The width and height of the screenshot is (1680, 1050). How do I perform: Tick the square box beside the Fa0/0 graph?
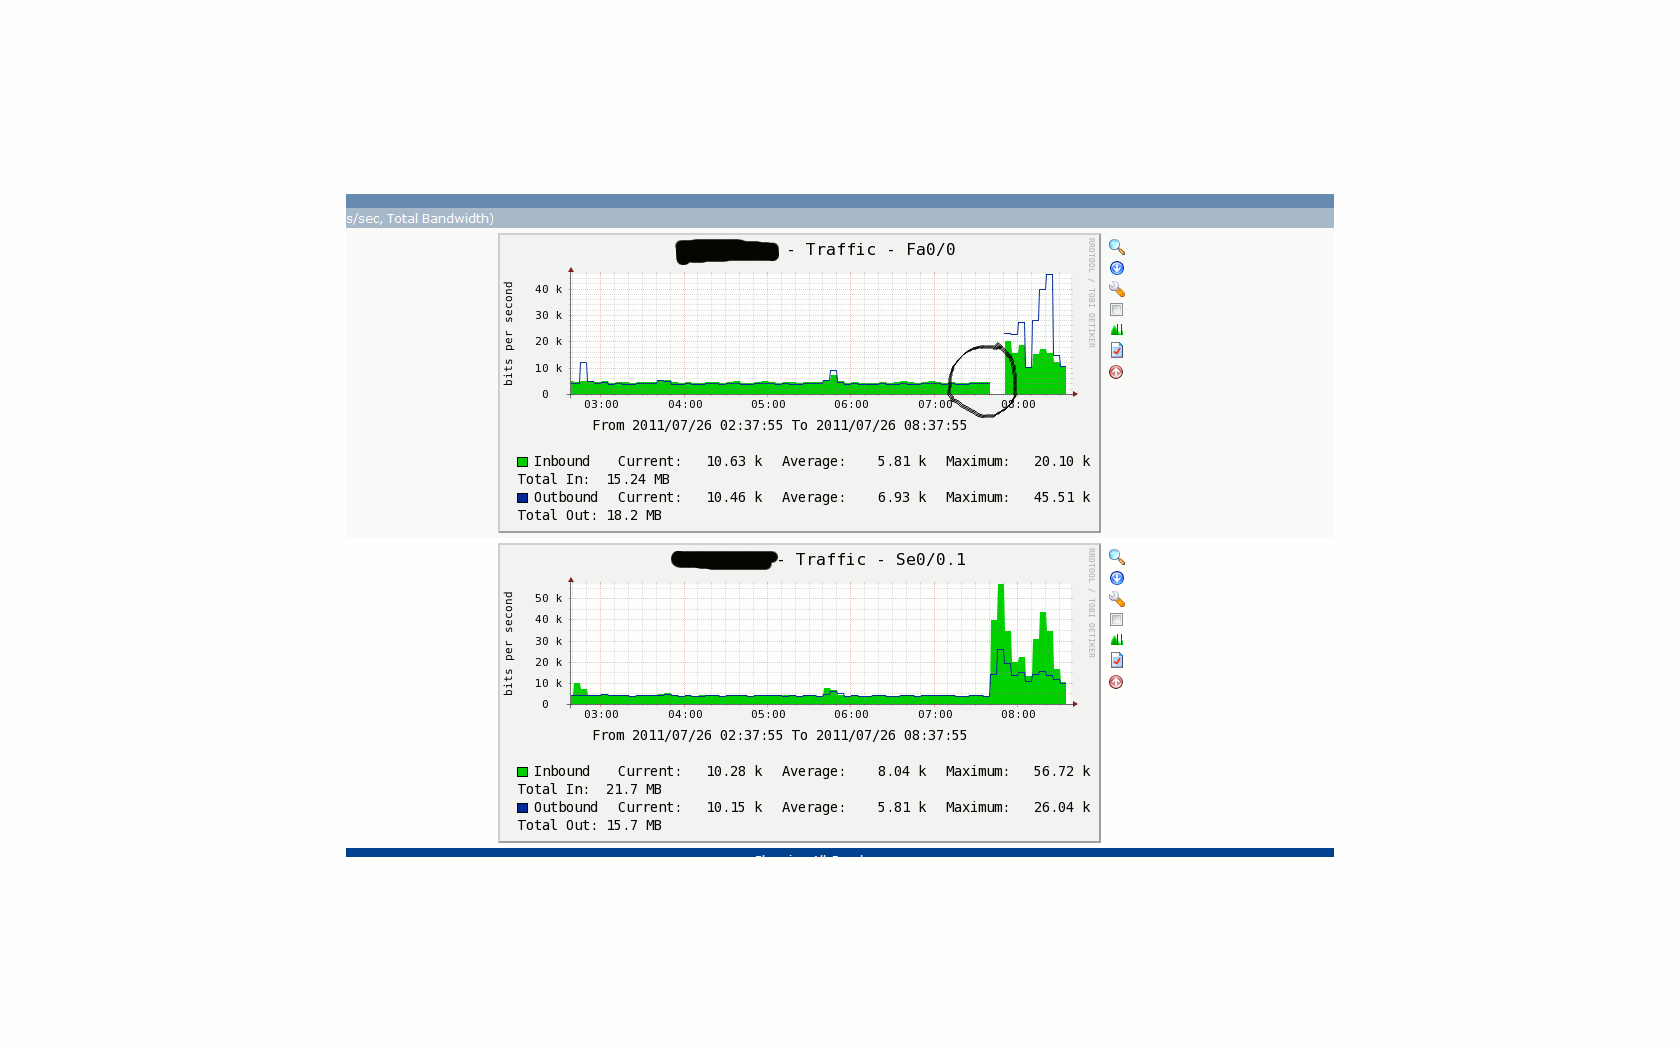tap(1117, 310)
